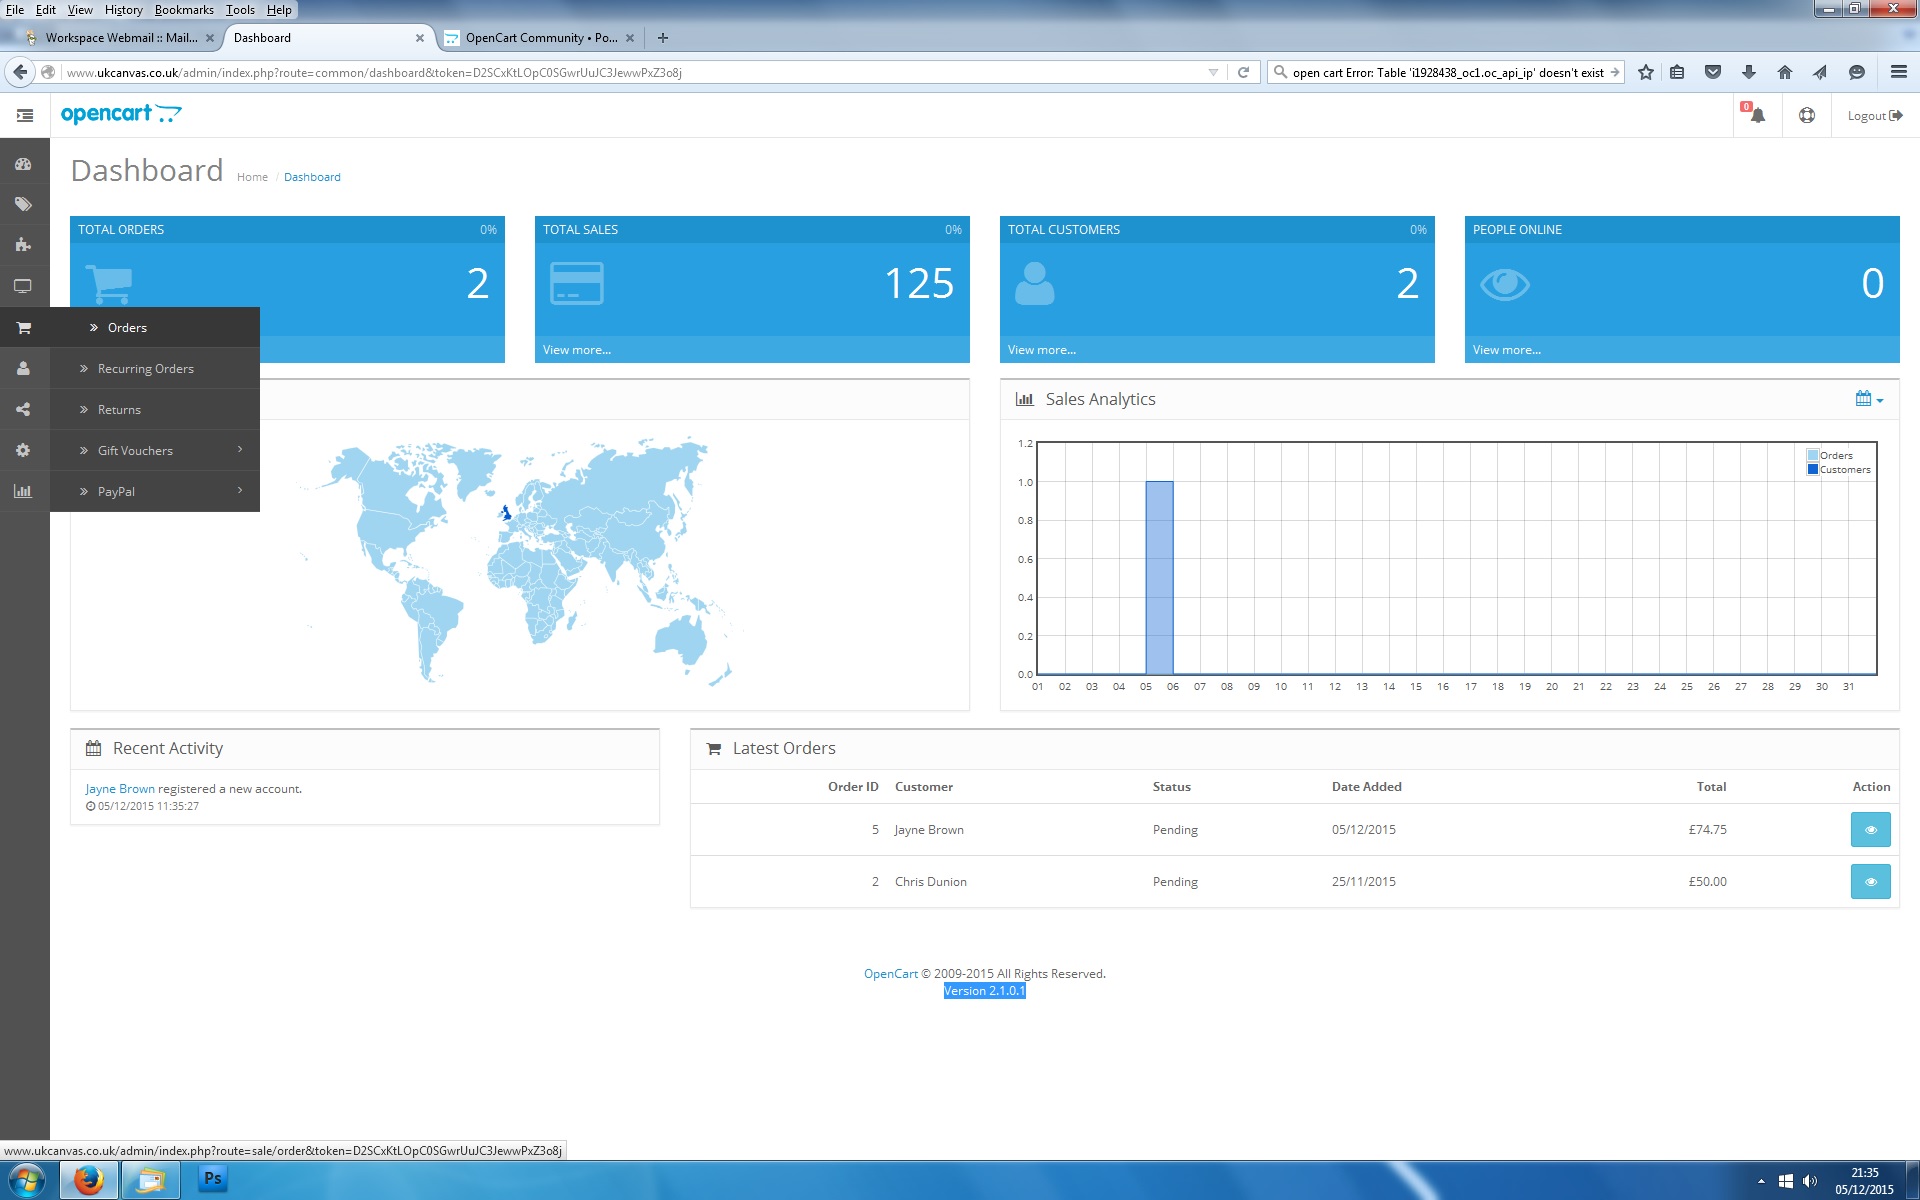The height and width of the screenshot is (1200, 1920).
Task: Click the Version 2.1.0.1 footer text
Action: [x=985, y=991]
